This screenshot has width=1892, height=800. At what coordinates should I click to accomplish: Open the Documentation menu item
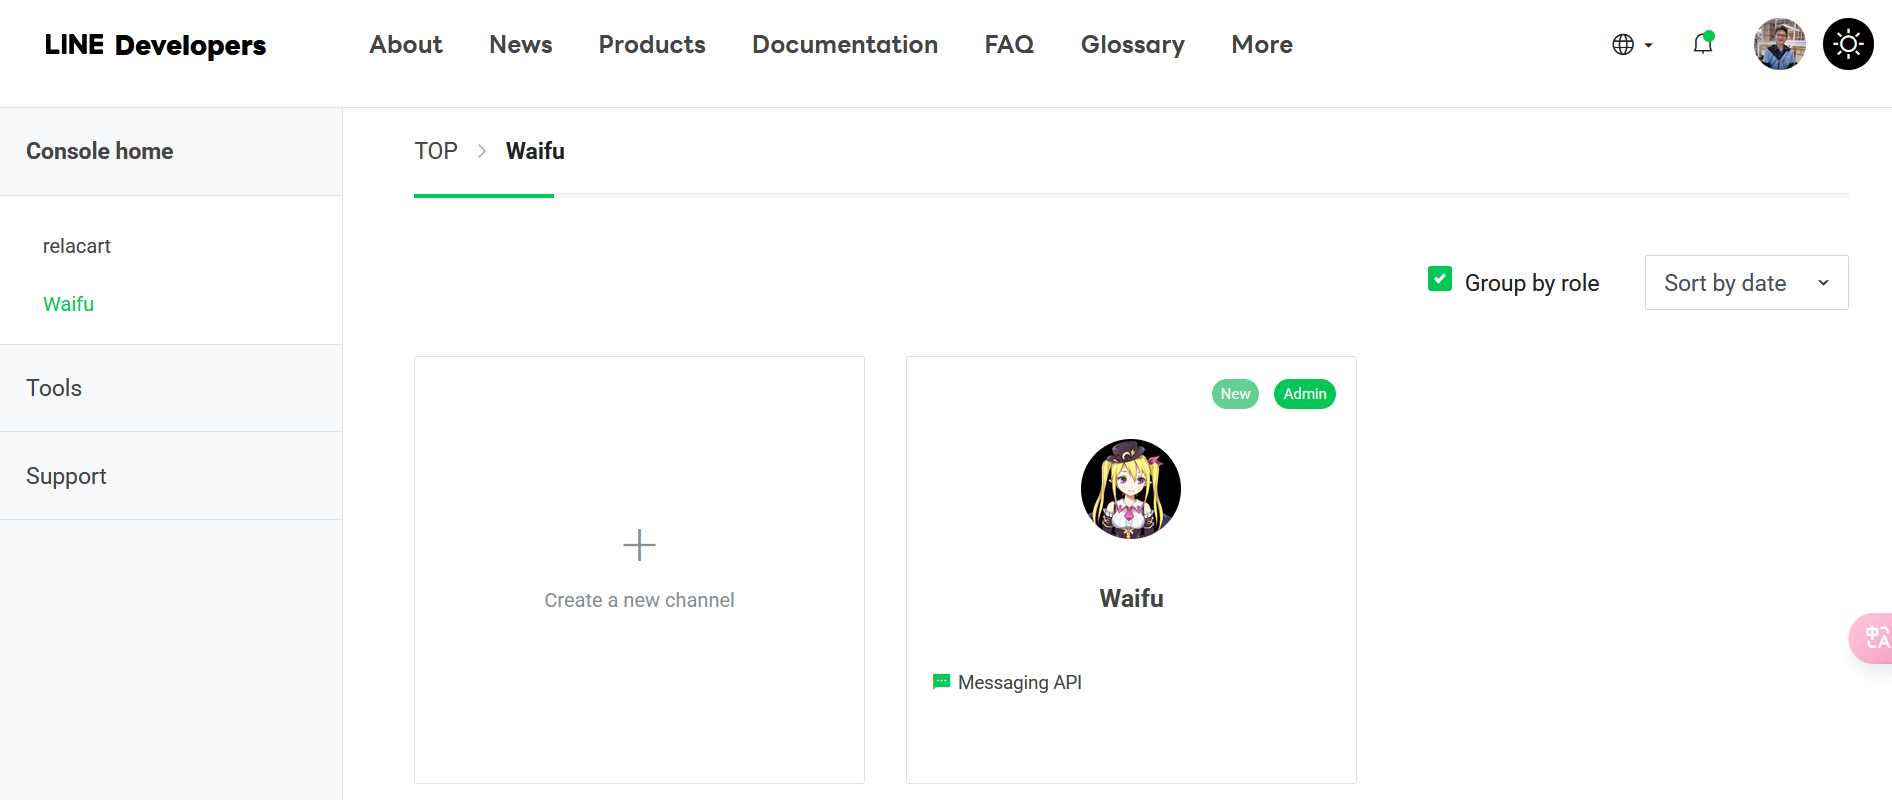pos(844,45)
